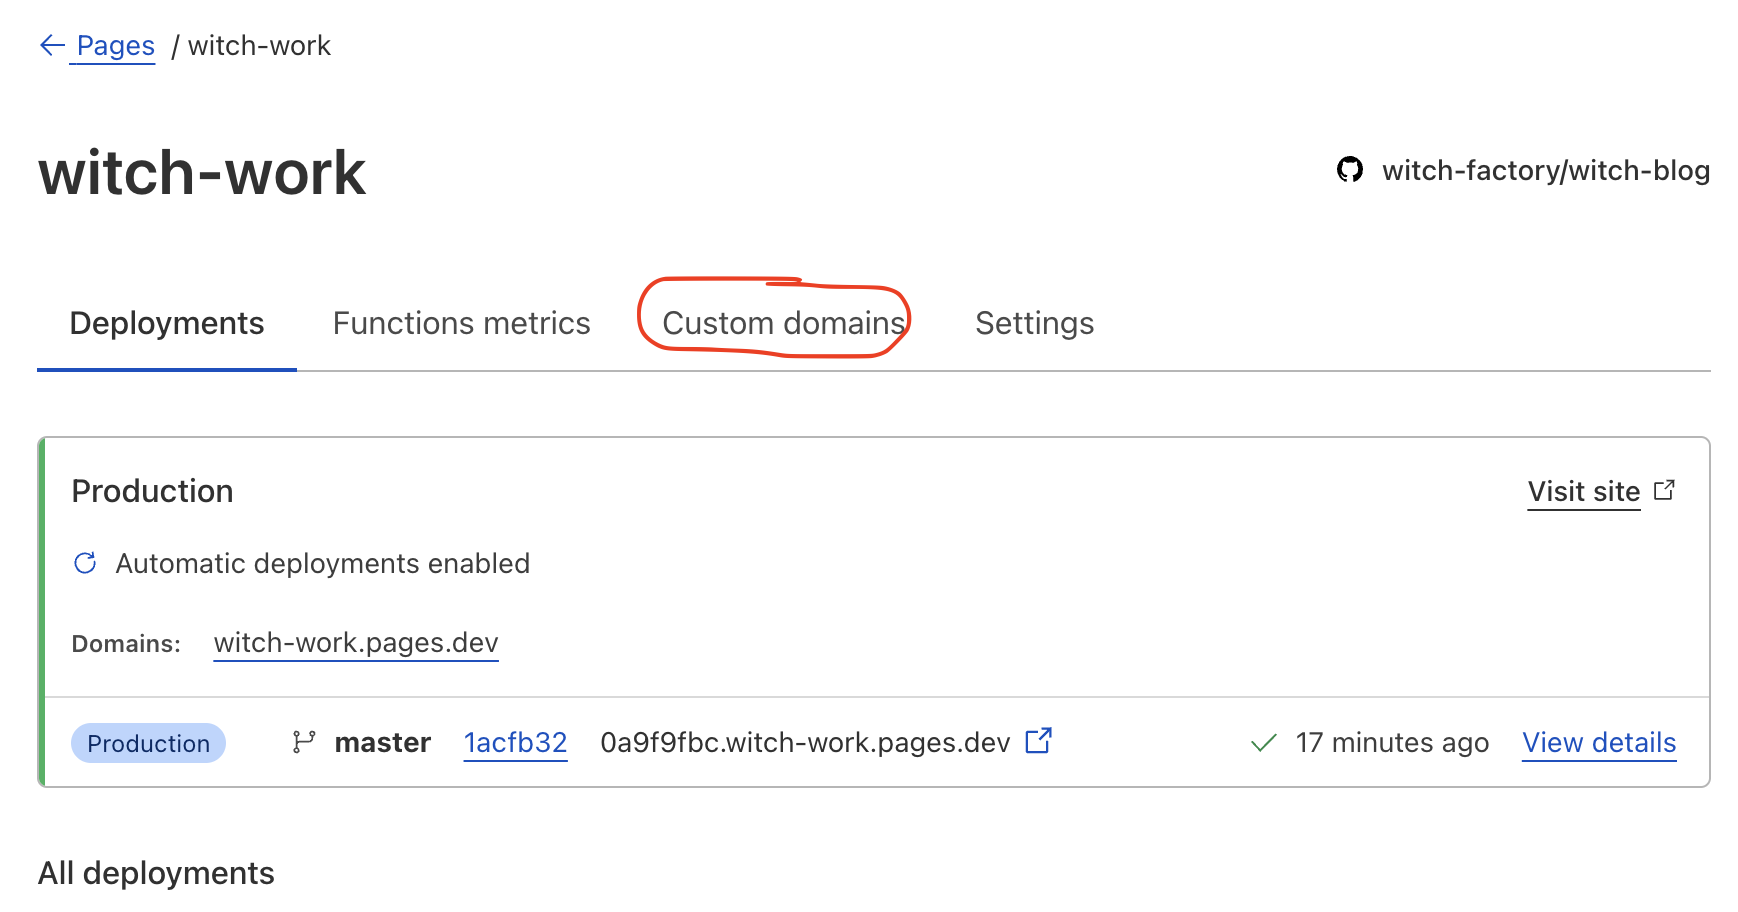
Task: Click the 1acfb32 commit link
Action: [x=514, y=742]
